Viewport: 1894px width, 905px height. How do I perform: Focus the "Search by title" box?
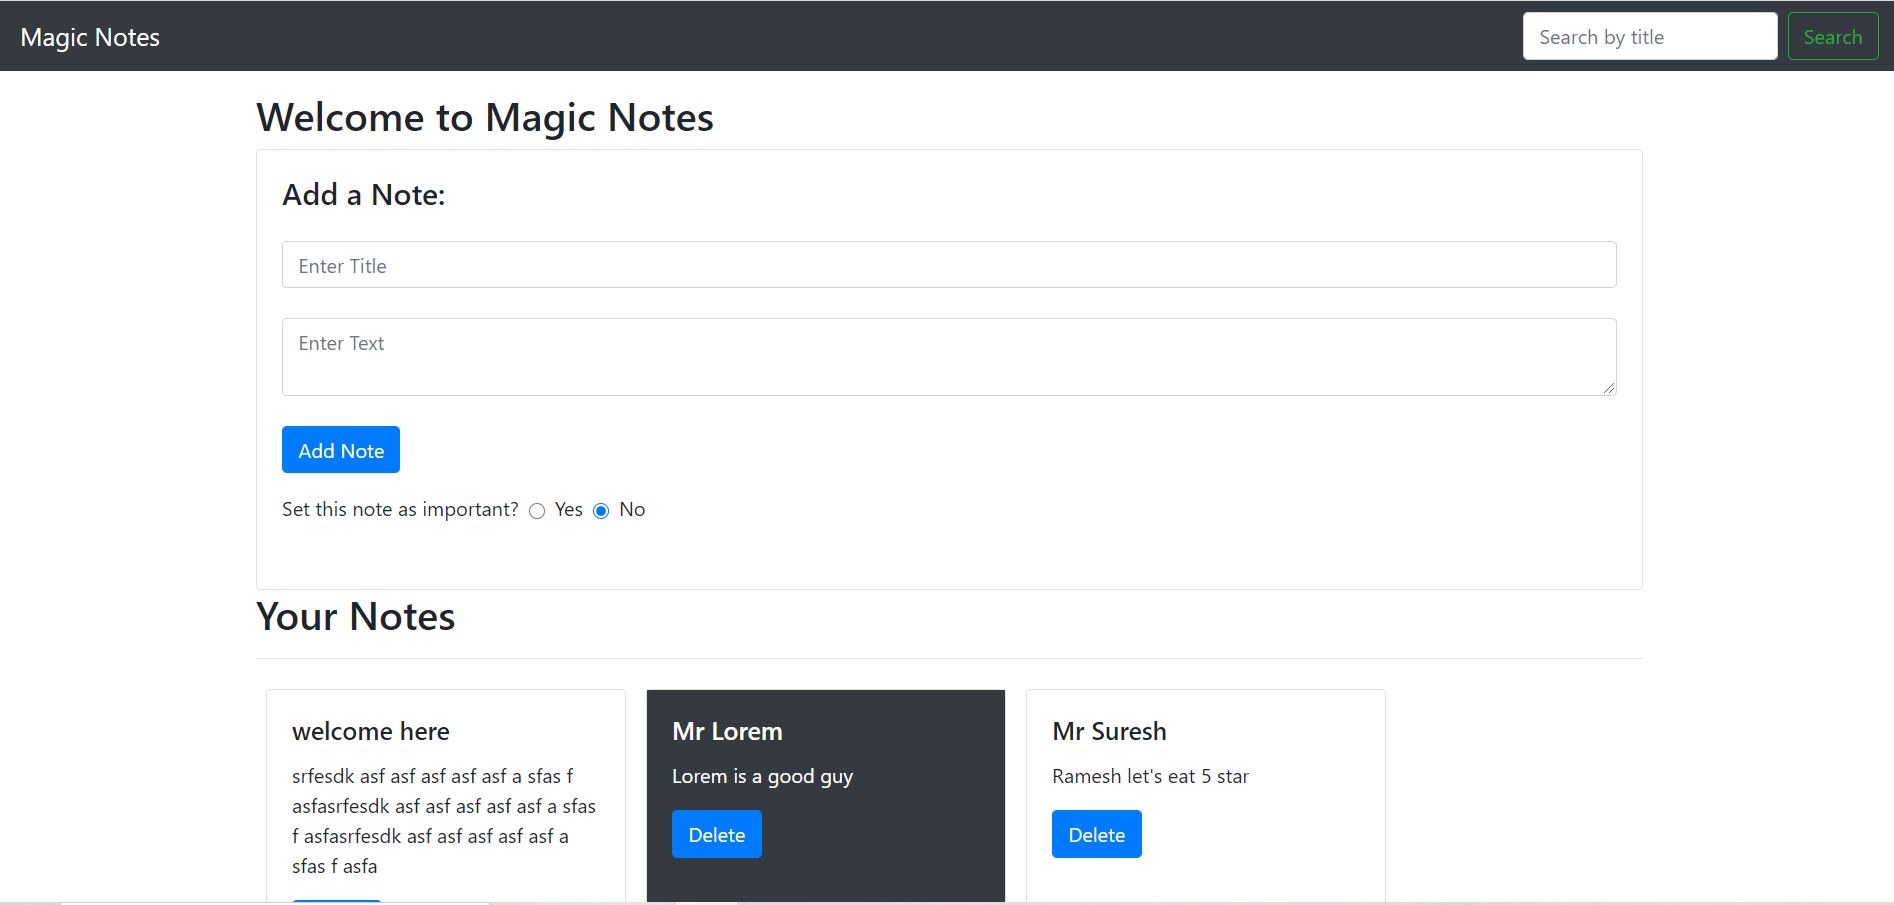(1649, 36)
